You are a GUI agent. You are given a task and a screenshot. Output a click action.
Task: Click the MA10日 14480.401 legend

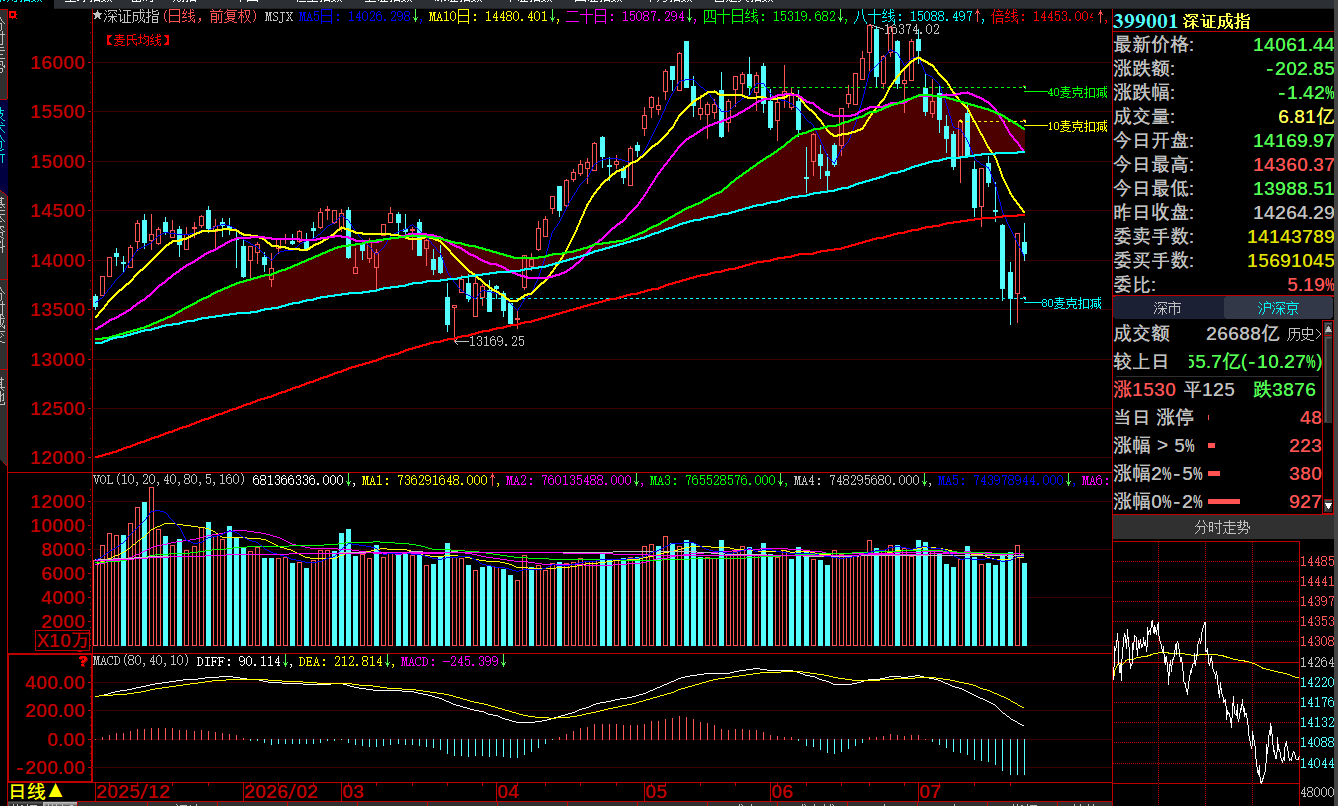pos(491,17)
